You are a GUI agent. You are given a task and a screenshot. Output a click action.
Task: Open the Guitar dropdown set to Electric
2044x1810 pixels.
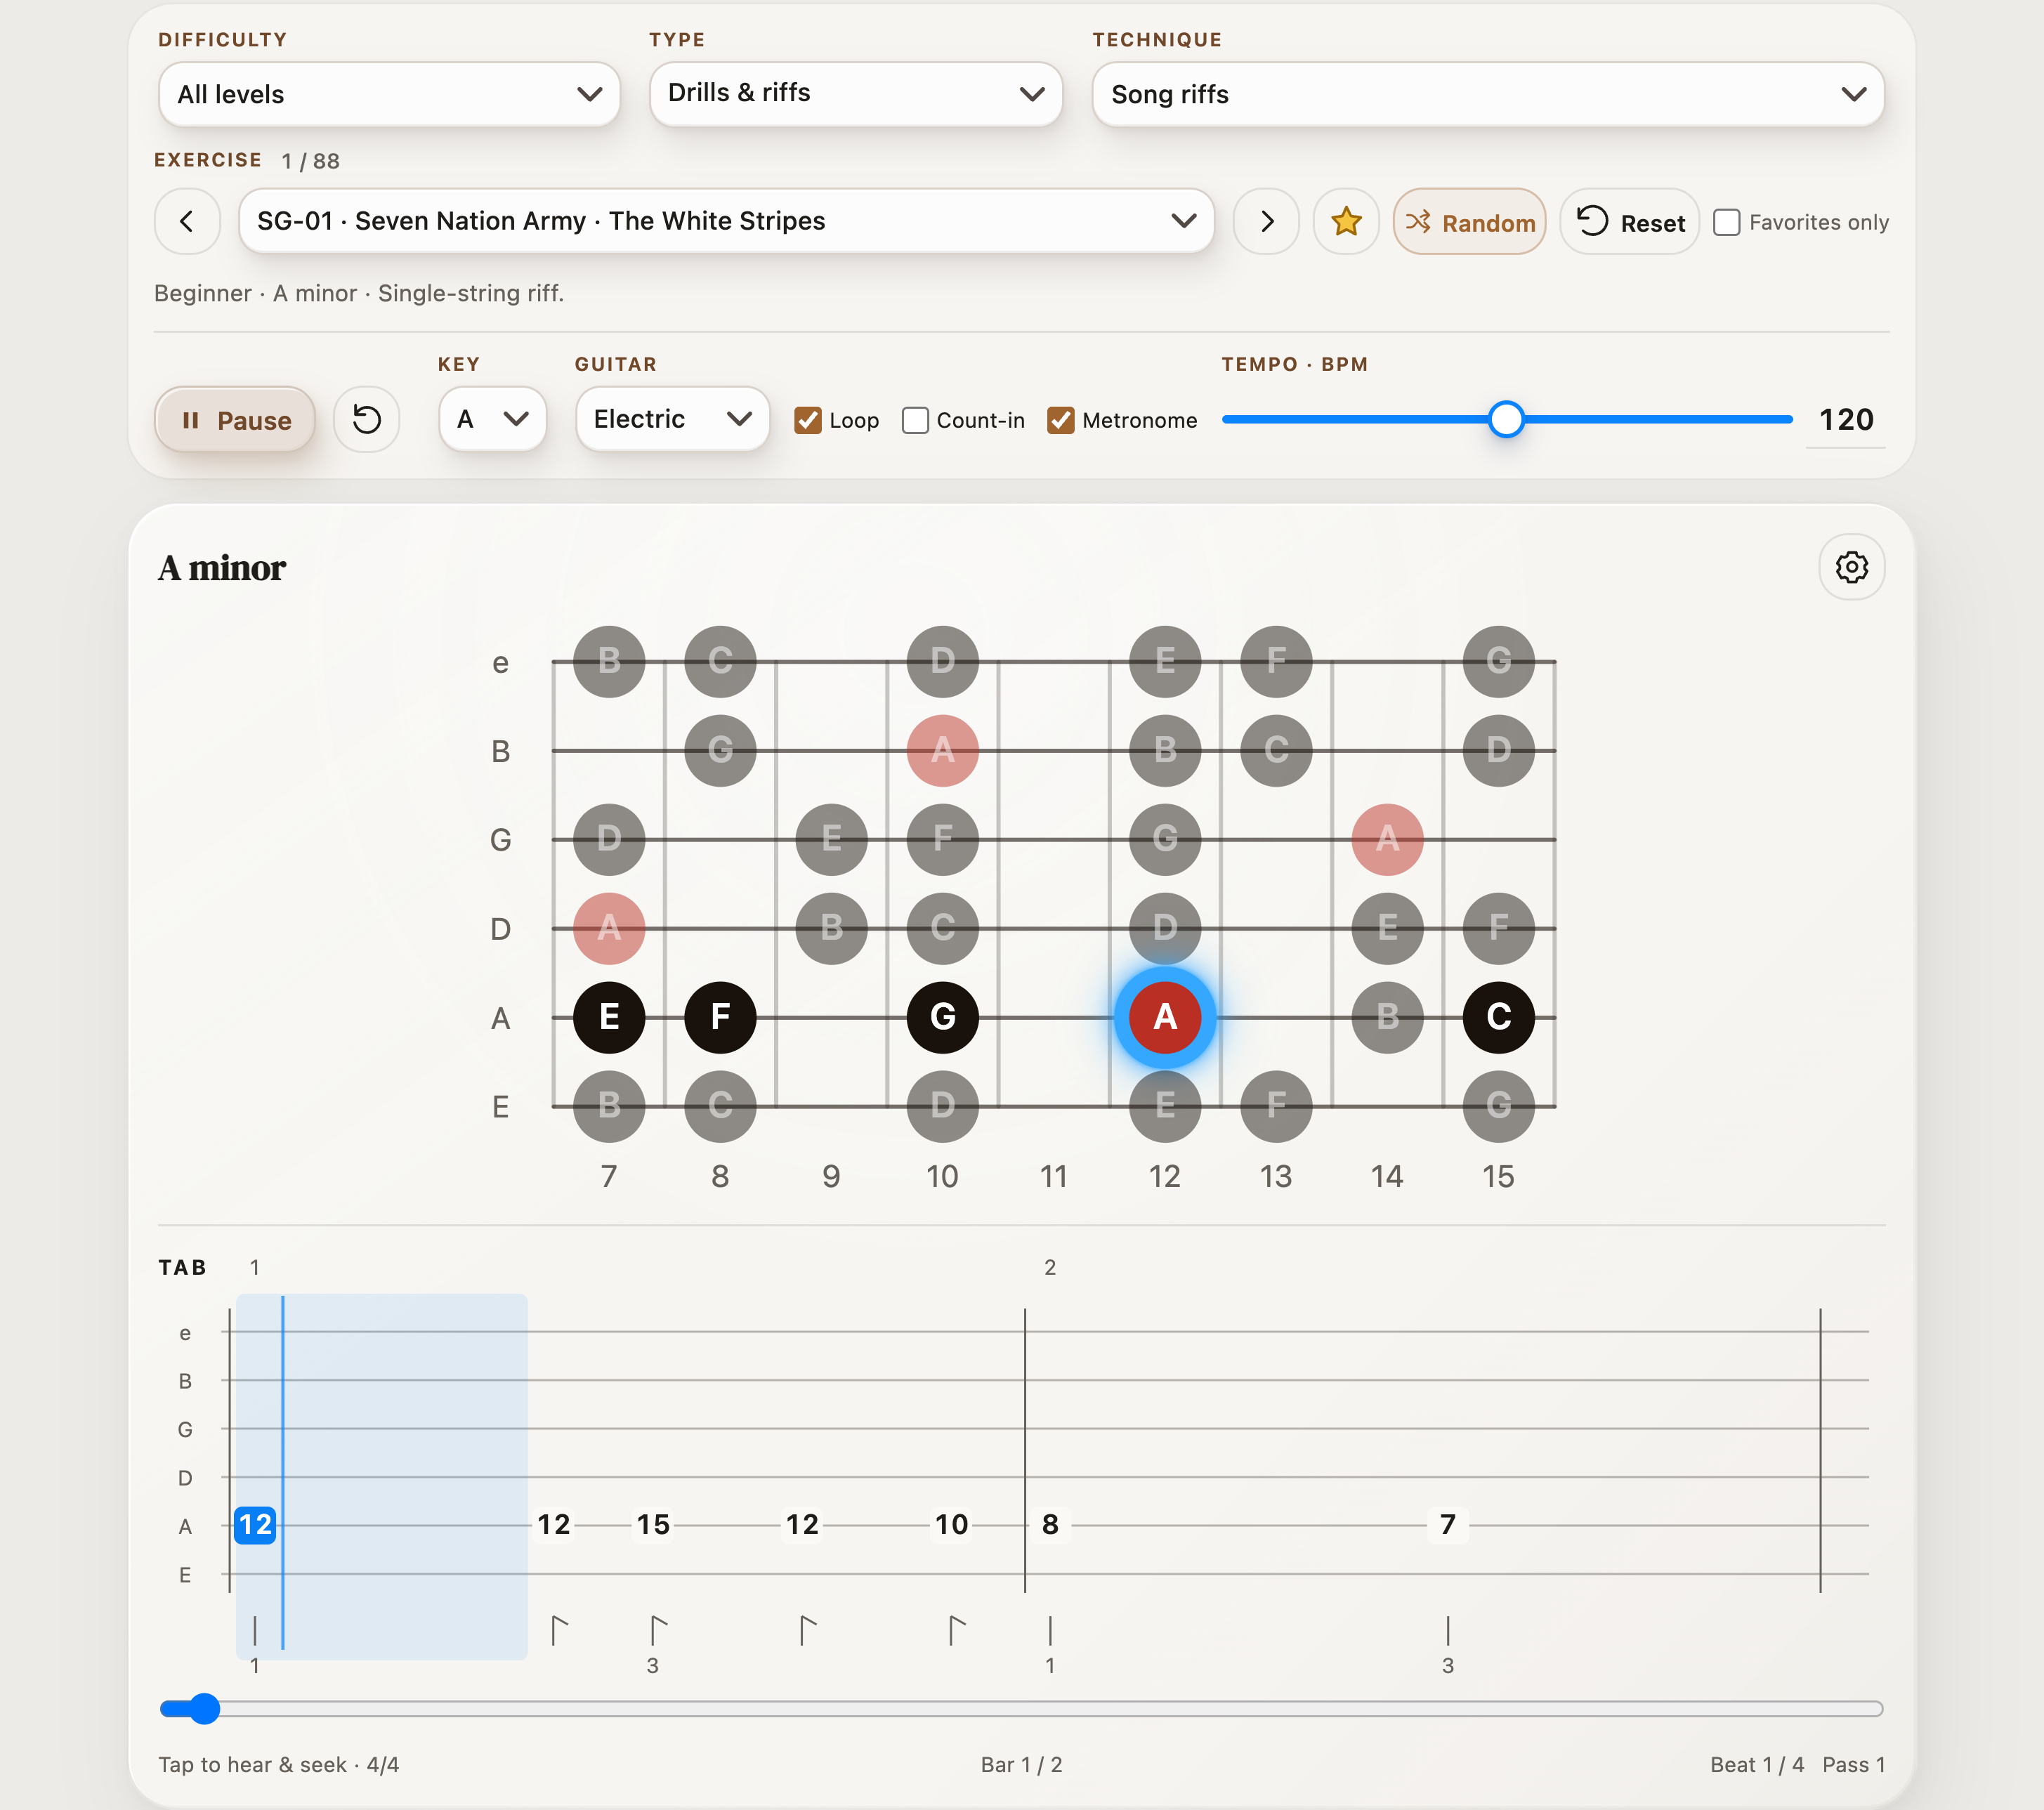pyautogui.click(x=672, y=419)
